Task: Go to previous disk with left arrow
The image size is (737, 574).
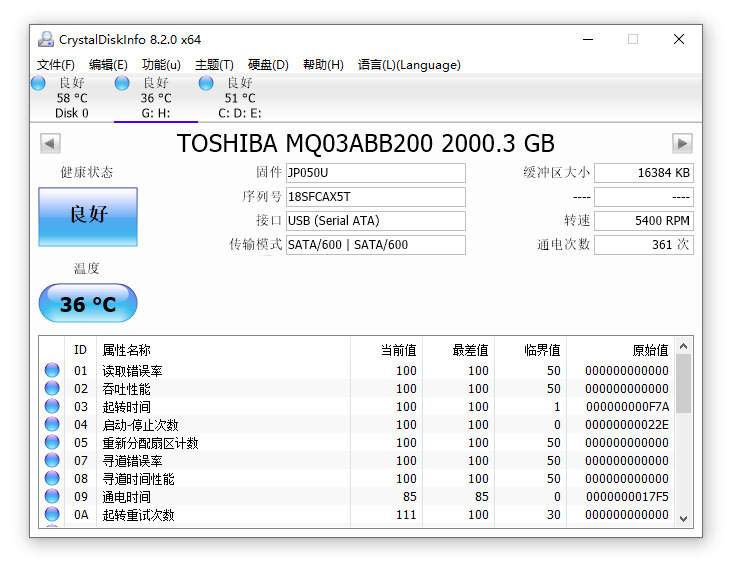Action: (49, 143)
